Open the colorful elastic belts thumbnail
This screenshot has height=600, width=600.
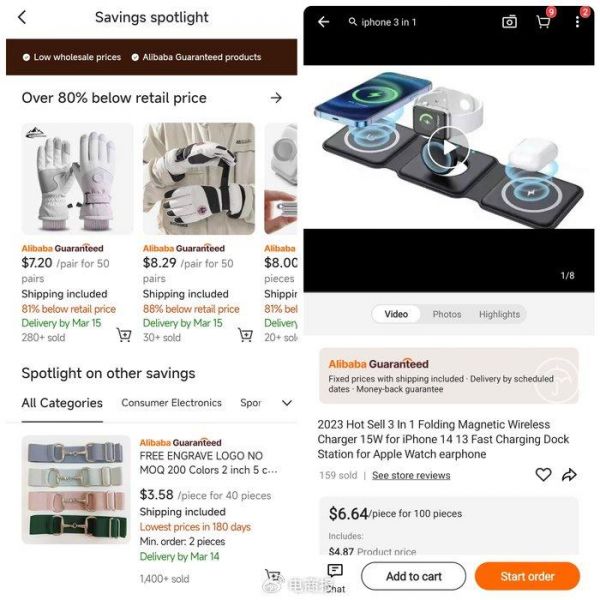click(76, 489)
